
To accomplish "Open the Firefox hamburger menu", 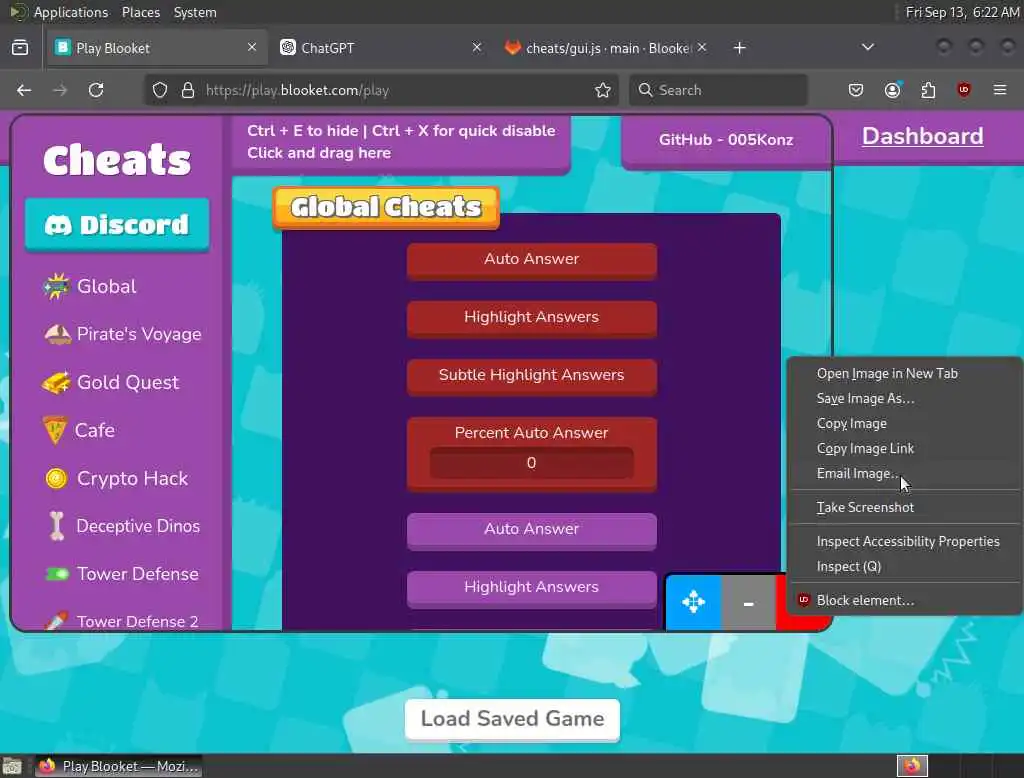I will click(1000, 89).
